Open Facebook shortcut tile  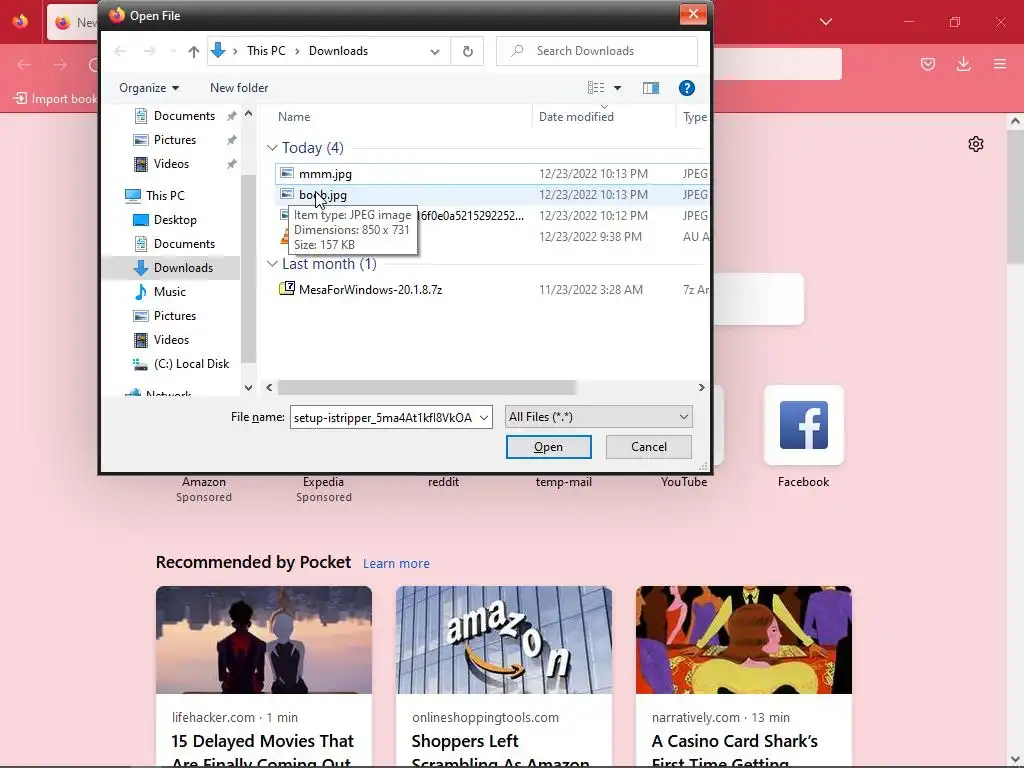pyautogui.click(x=804, y=426)
